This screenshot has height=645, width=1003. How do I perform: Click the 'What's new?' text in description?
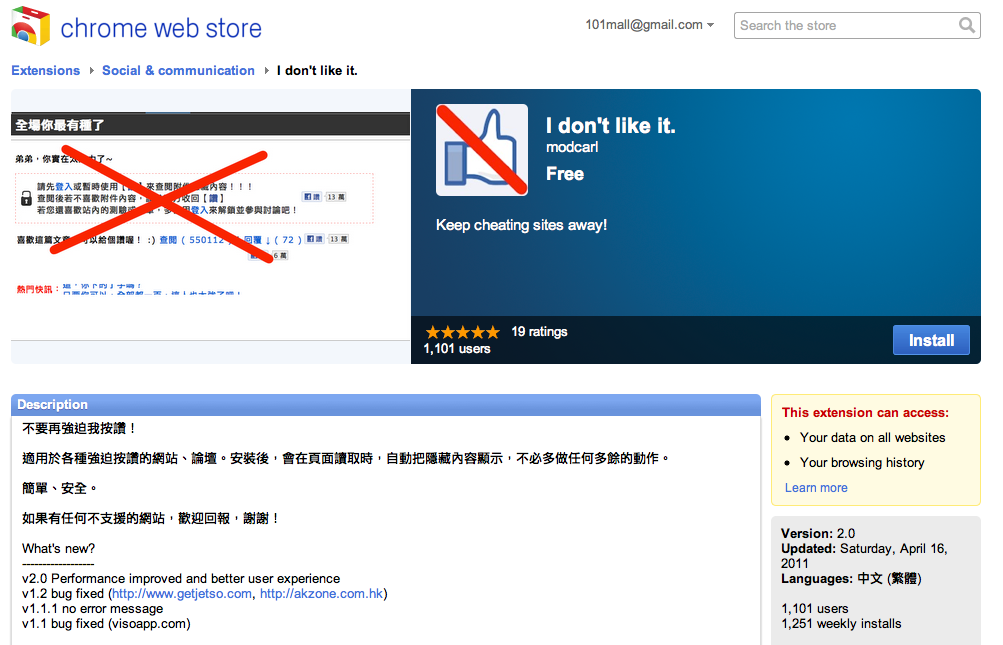tap(58, 548)
